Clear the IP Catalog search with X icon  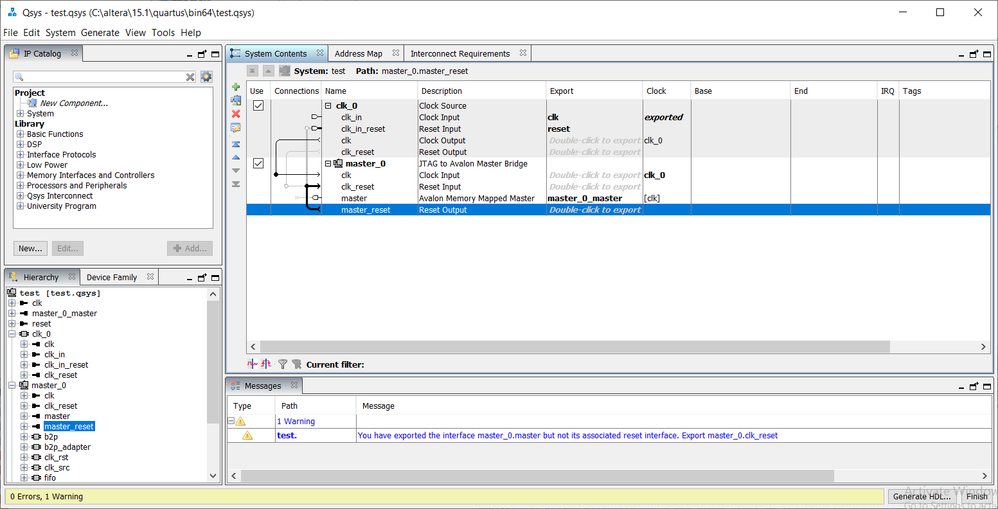point(191,77)
